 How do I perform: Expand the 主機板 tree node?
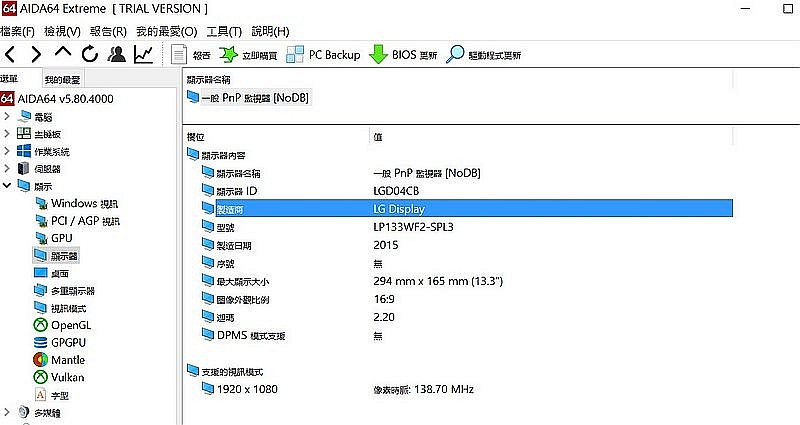coord(6,134)
